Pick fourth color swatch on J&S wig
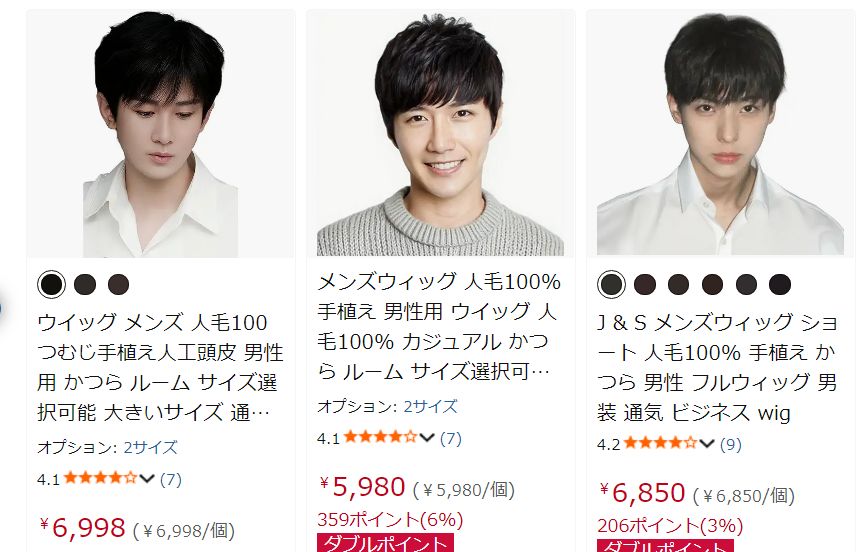This screenshot has width=867, height=552. [712, 284]
